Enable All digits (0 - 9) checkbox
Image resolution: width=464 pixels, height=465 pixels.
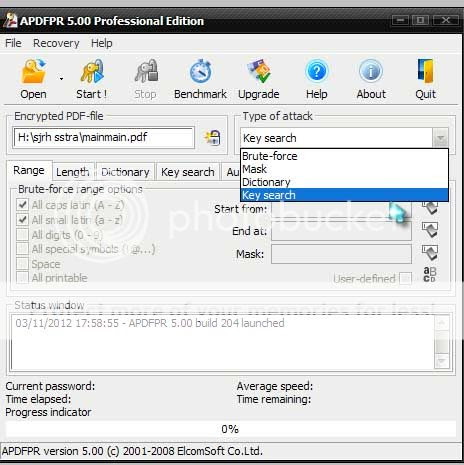pyautogui.click(x=22, y=234)
